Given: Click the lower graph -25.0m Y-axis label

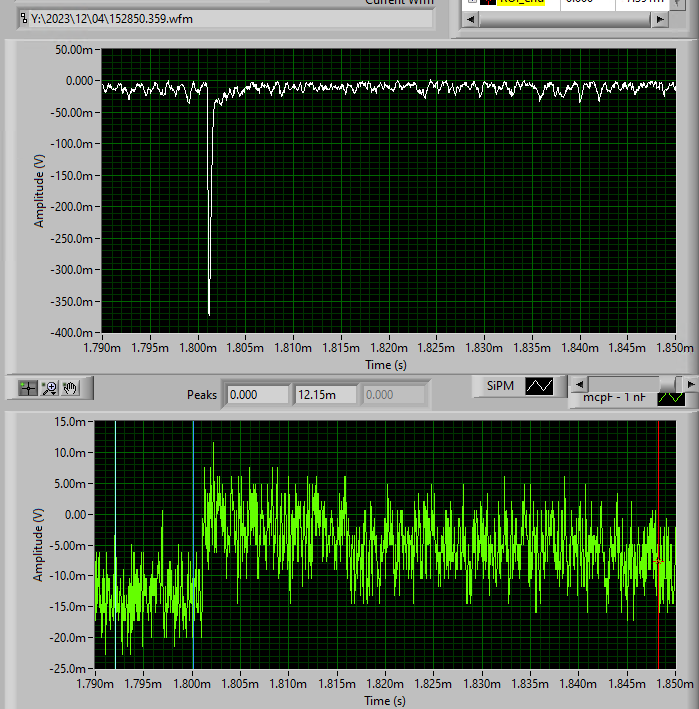Looking at the screenshot, I should [68, 669].
